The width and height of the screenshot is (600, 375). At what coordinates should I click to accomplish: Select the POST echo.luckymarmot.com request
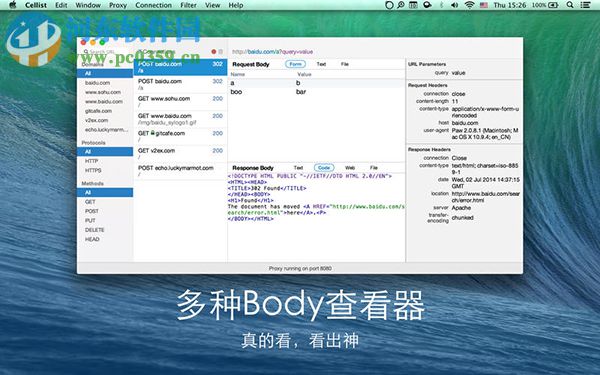point(180,171)
